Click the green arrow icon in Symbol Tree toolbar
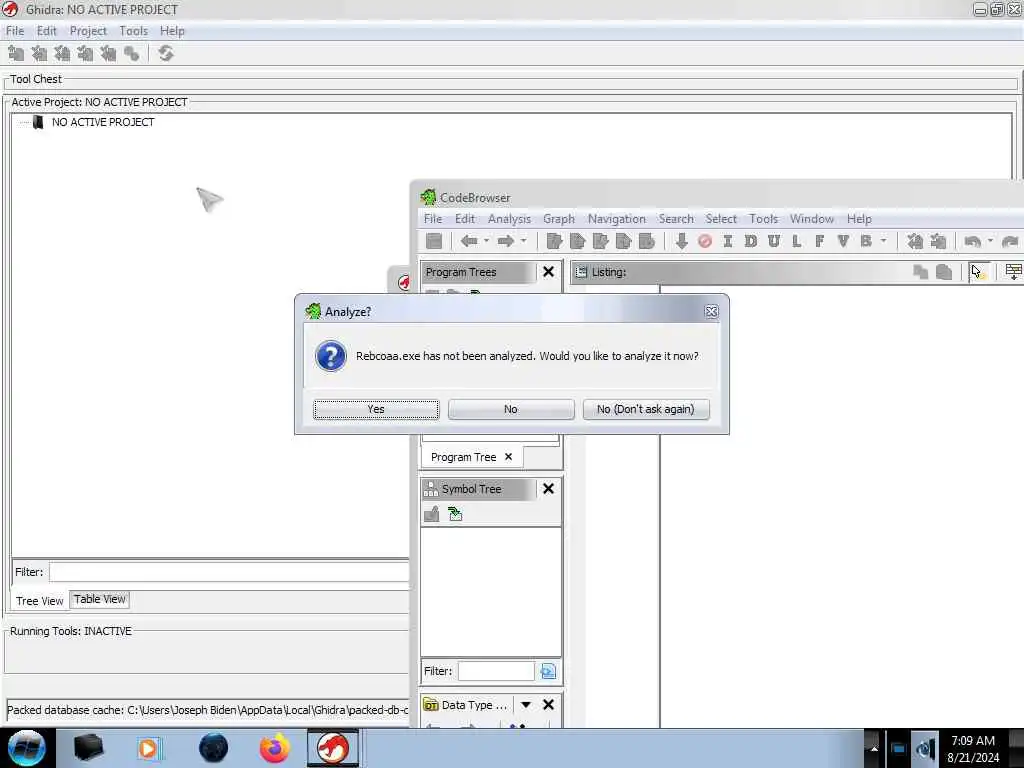1024x768 pixels. [456, 514]
